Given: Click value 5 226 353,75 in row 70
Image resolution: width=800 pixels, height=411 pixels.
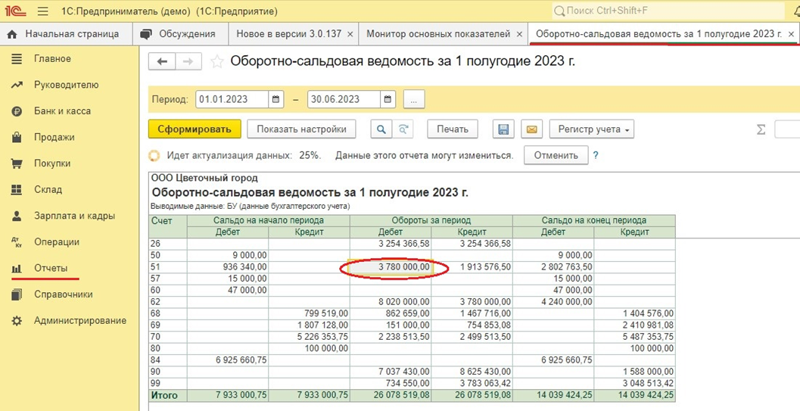Looking at the screenshot, I should (322, 337).
